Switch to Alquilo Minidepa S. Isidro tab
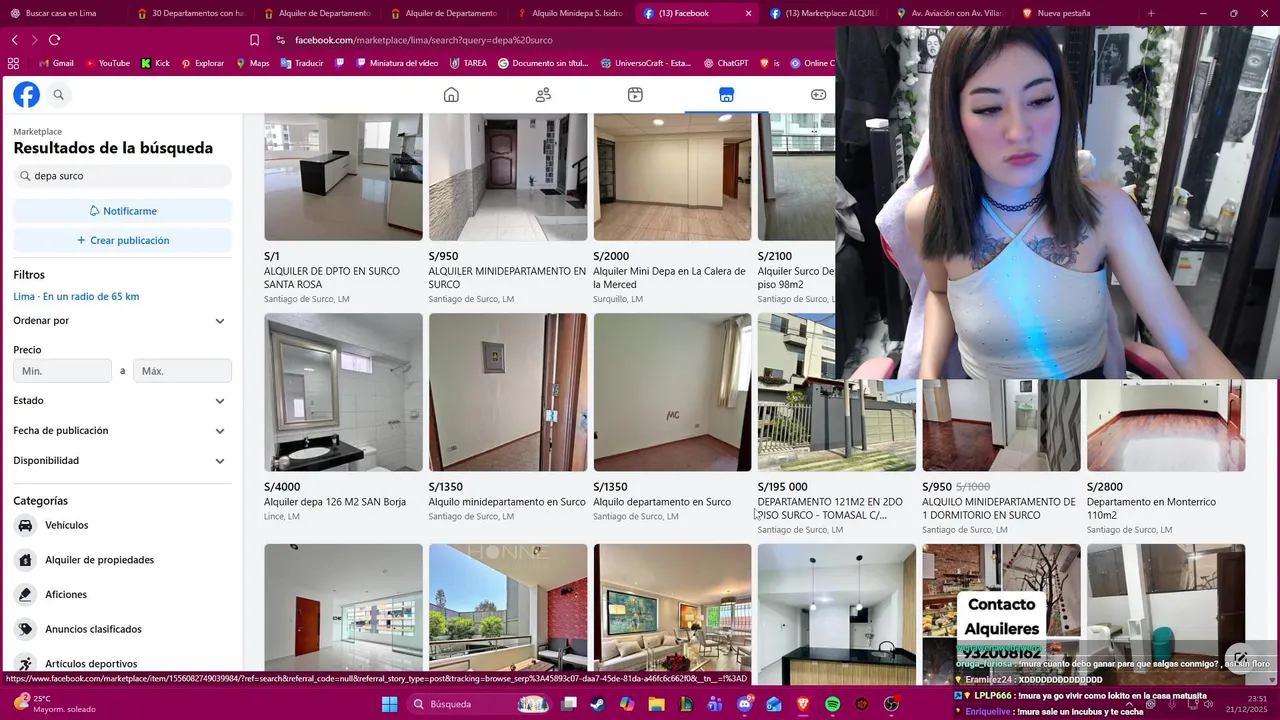Image resolution: width=1280 pixels, height=720 pixels. tap(569, 13)
